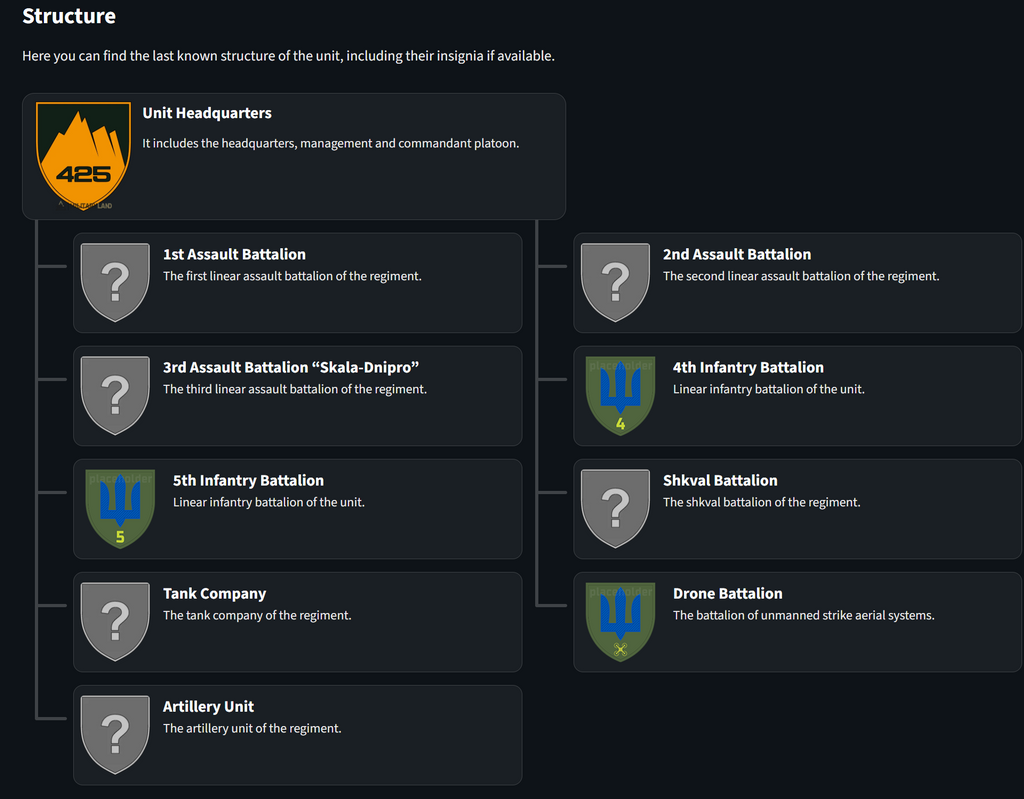Click the orange 425 regiment insignia

click(x=83, y=155)
